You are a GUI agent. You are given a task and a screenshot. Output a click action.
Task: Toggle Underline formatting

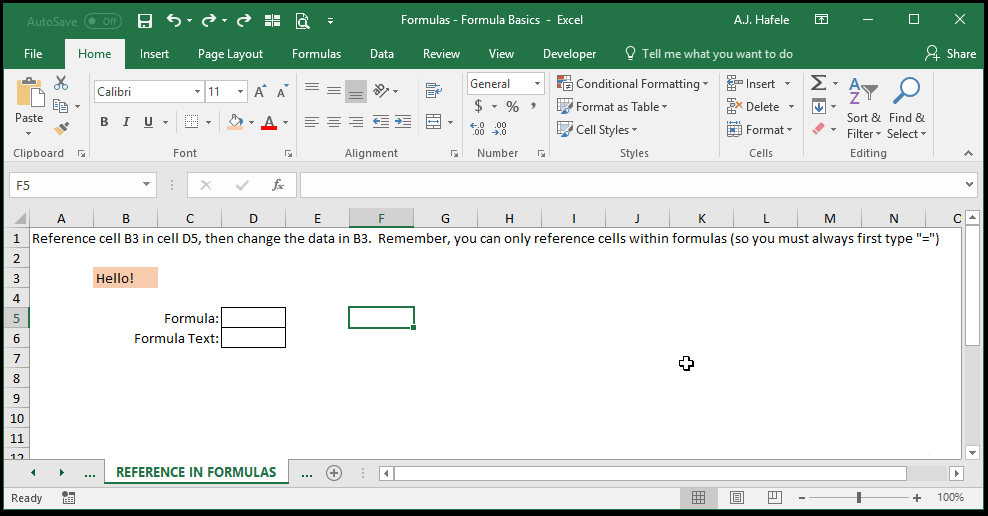(x=149, y=122)
